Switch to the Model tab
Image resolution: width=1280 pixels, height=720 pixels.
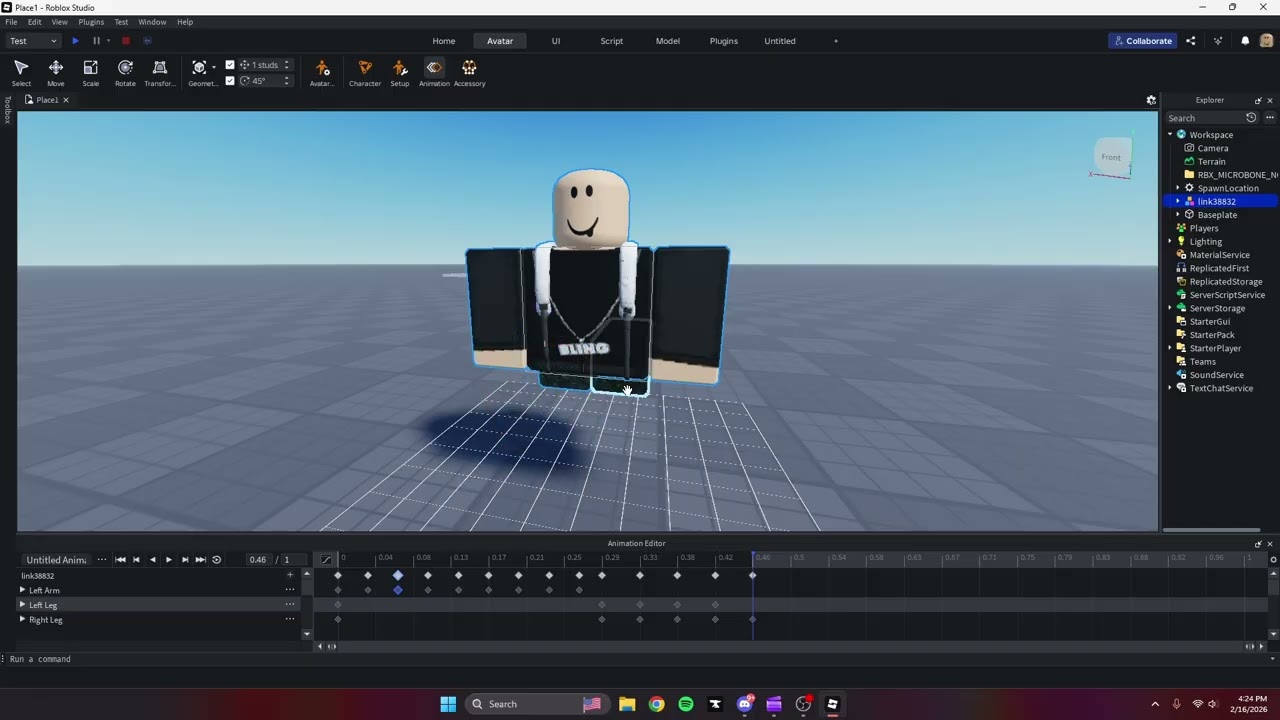[x=668, y=41]
